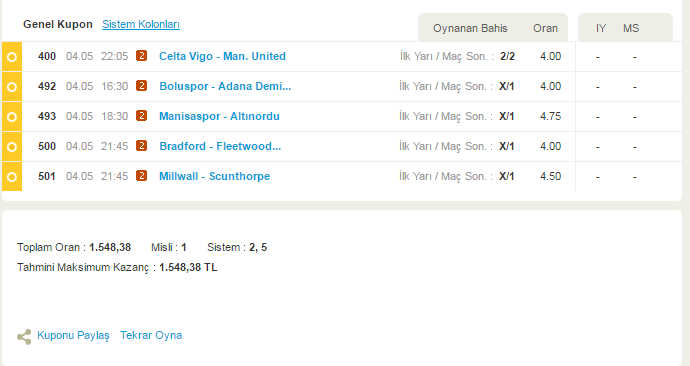Click yellow status circle for match 500
This screenshot has width=690, height=366.
click(x=12, y=146)
